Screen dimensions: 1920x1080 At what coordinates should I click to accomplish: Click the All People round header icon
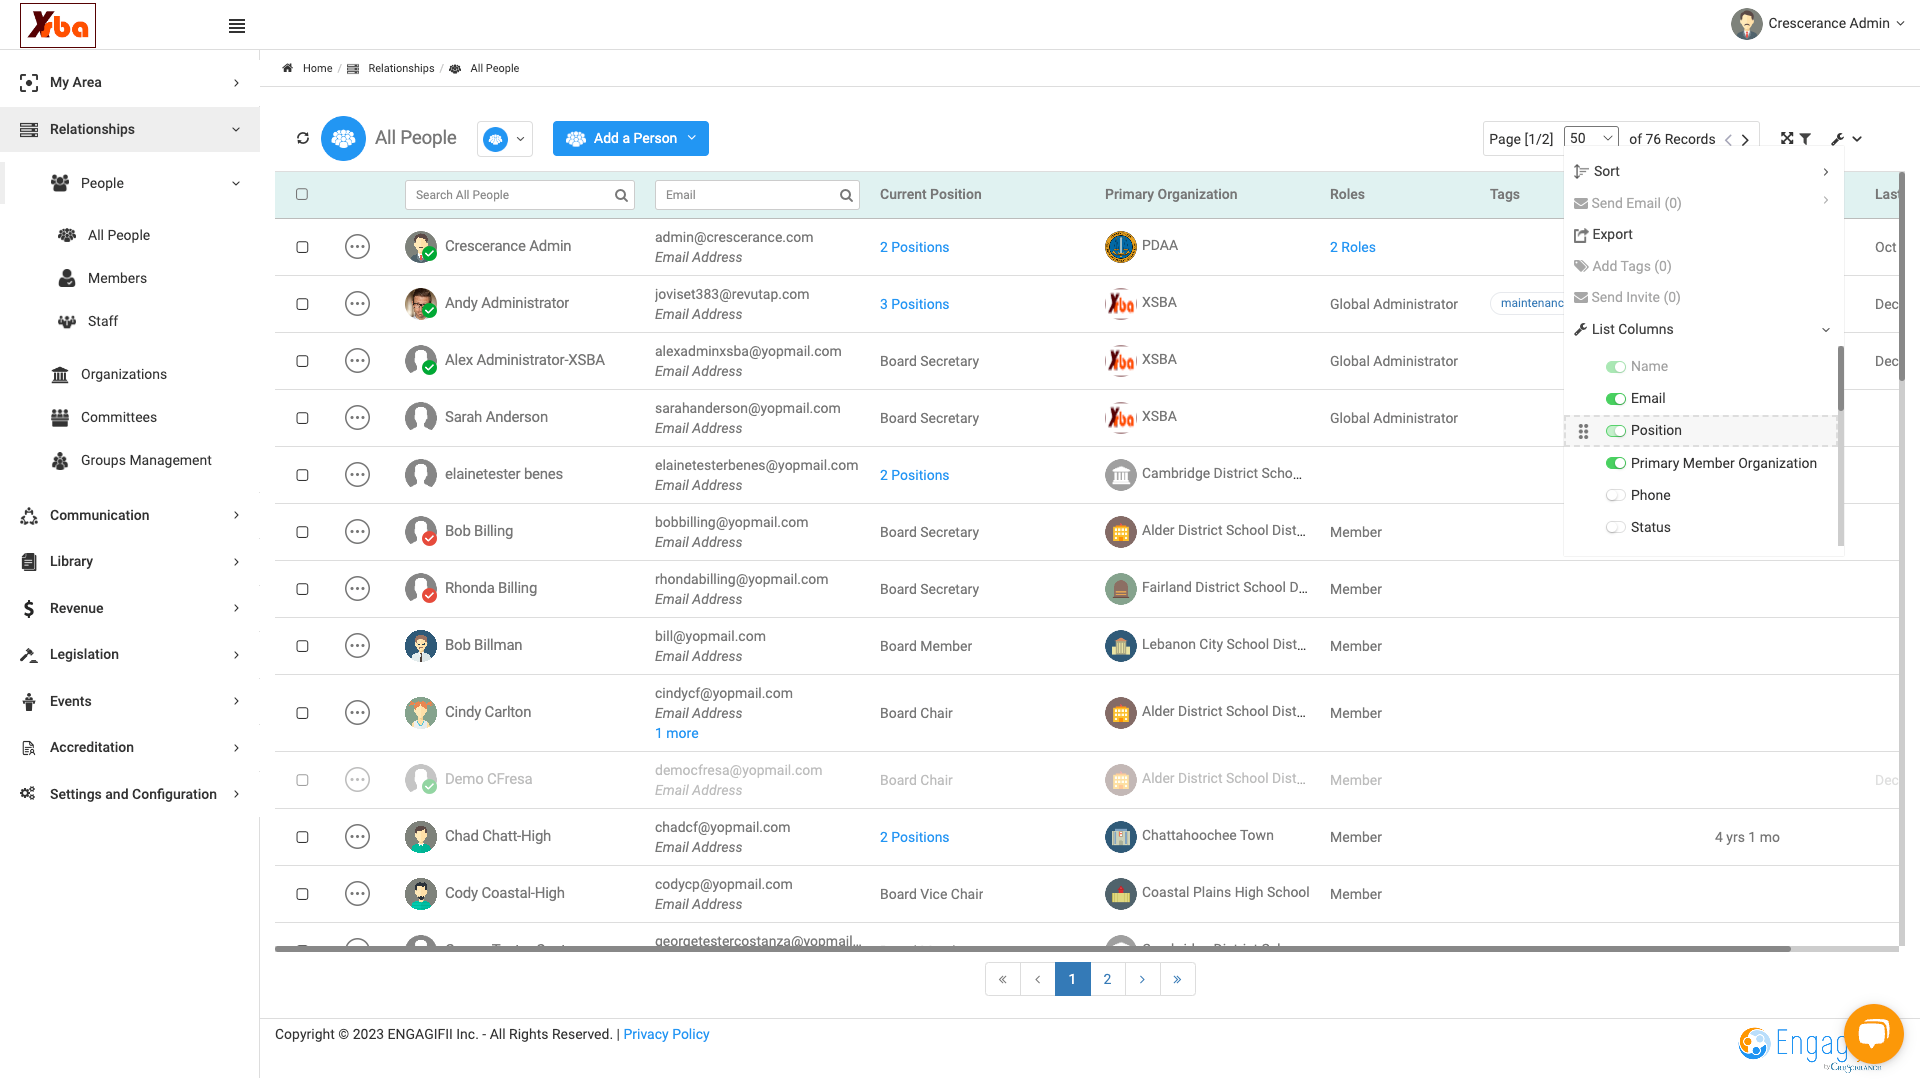[343, 138]
